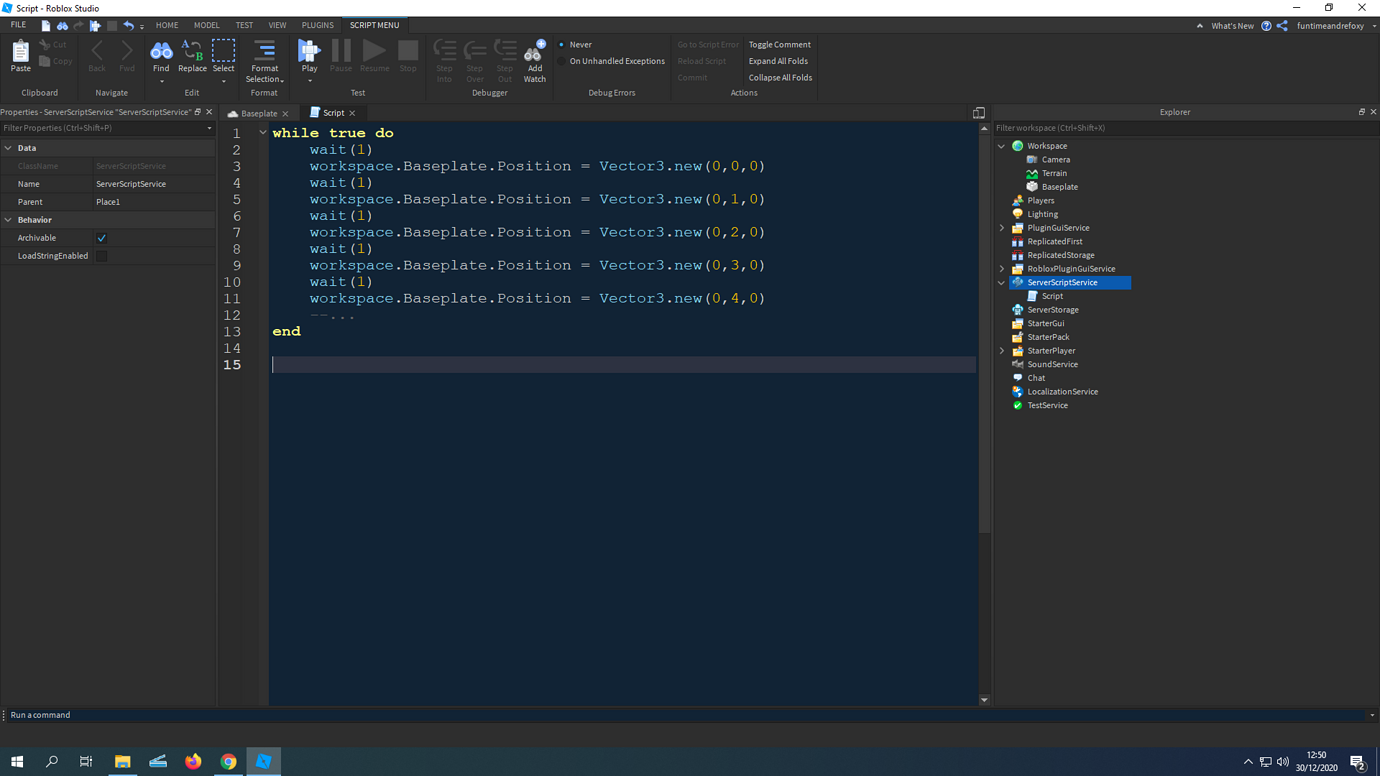The width and height of the screenshot is (1380, 776).
Task: Expand the StarterPlayer tree item
Action: pyautogui.click(x=1001, y=350)
